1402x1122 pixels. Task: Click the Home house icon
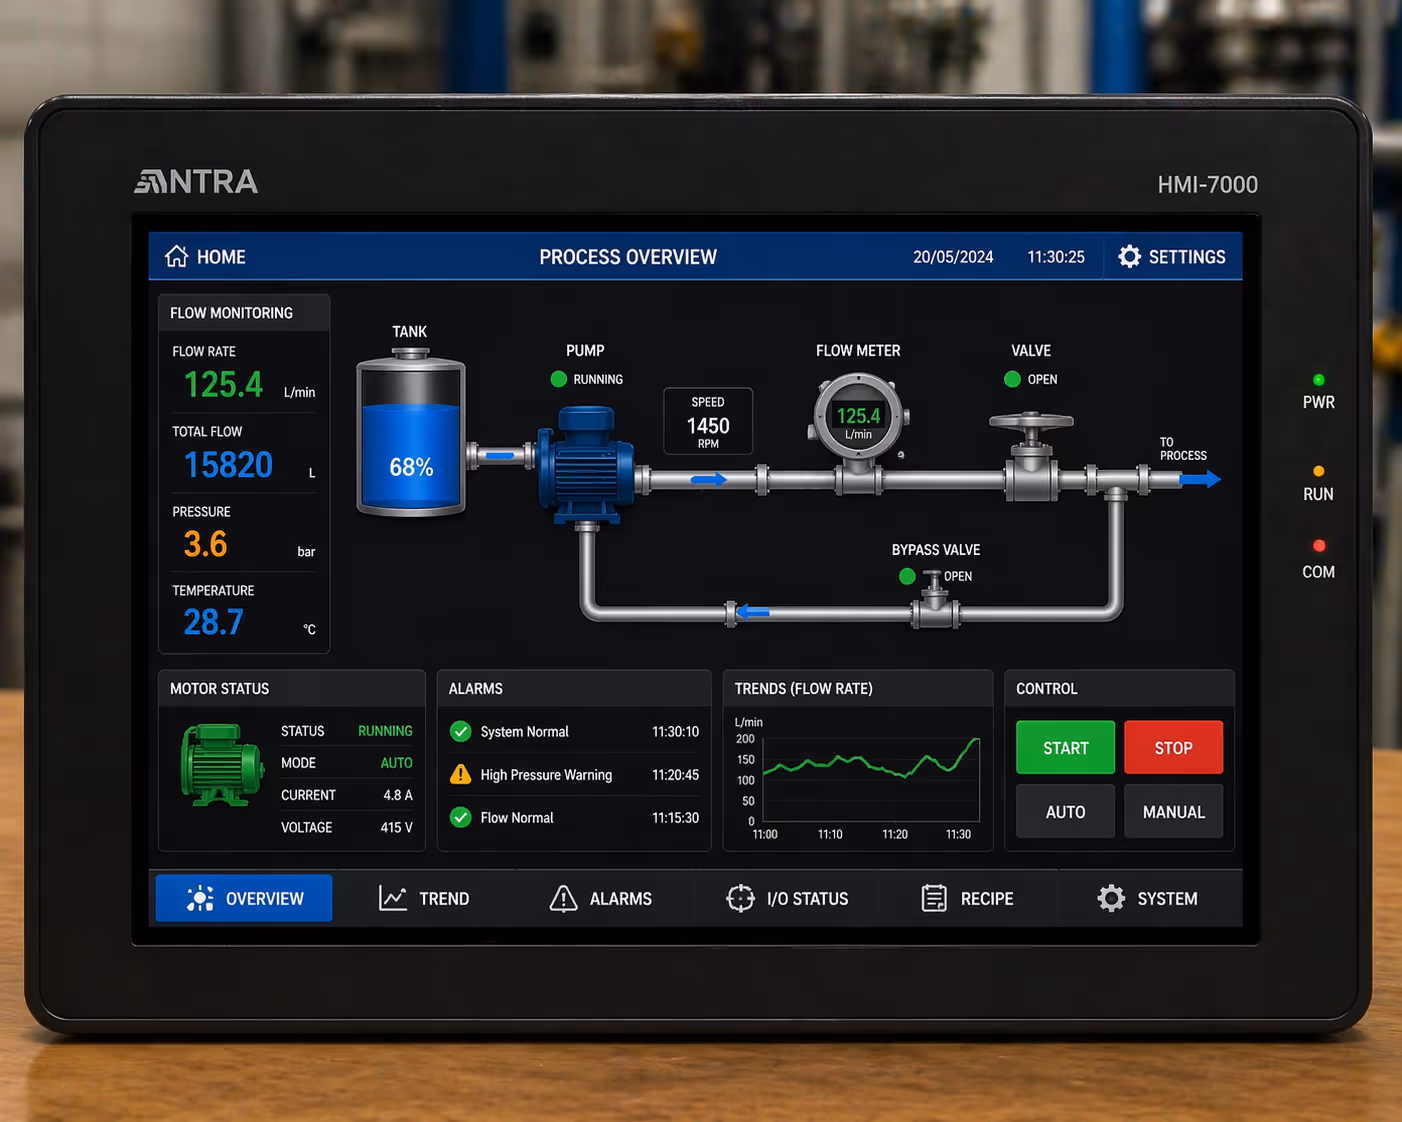176,256
